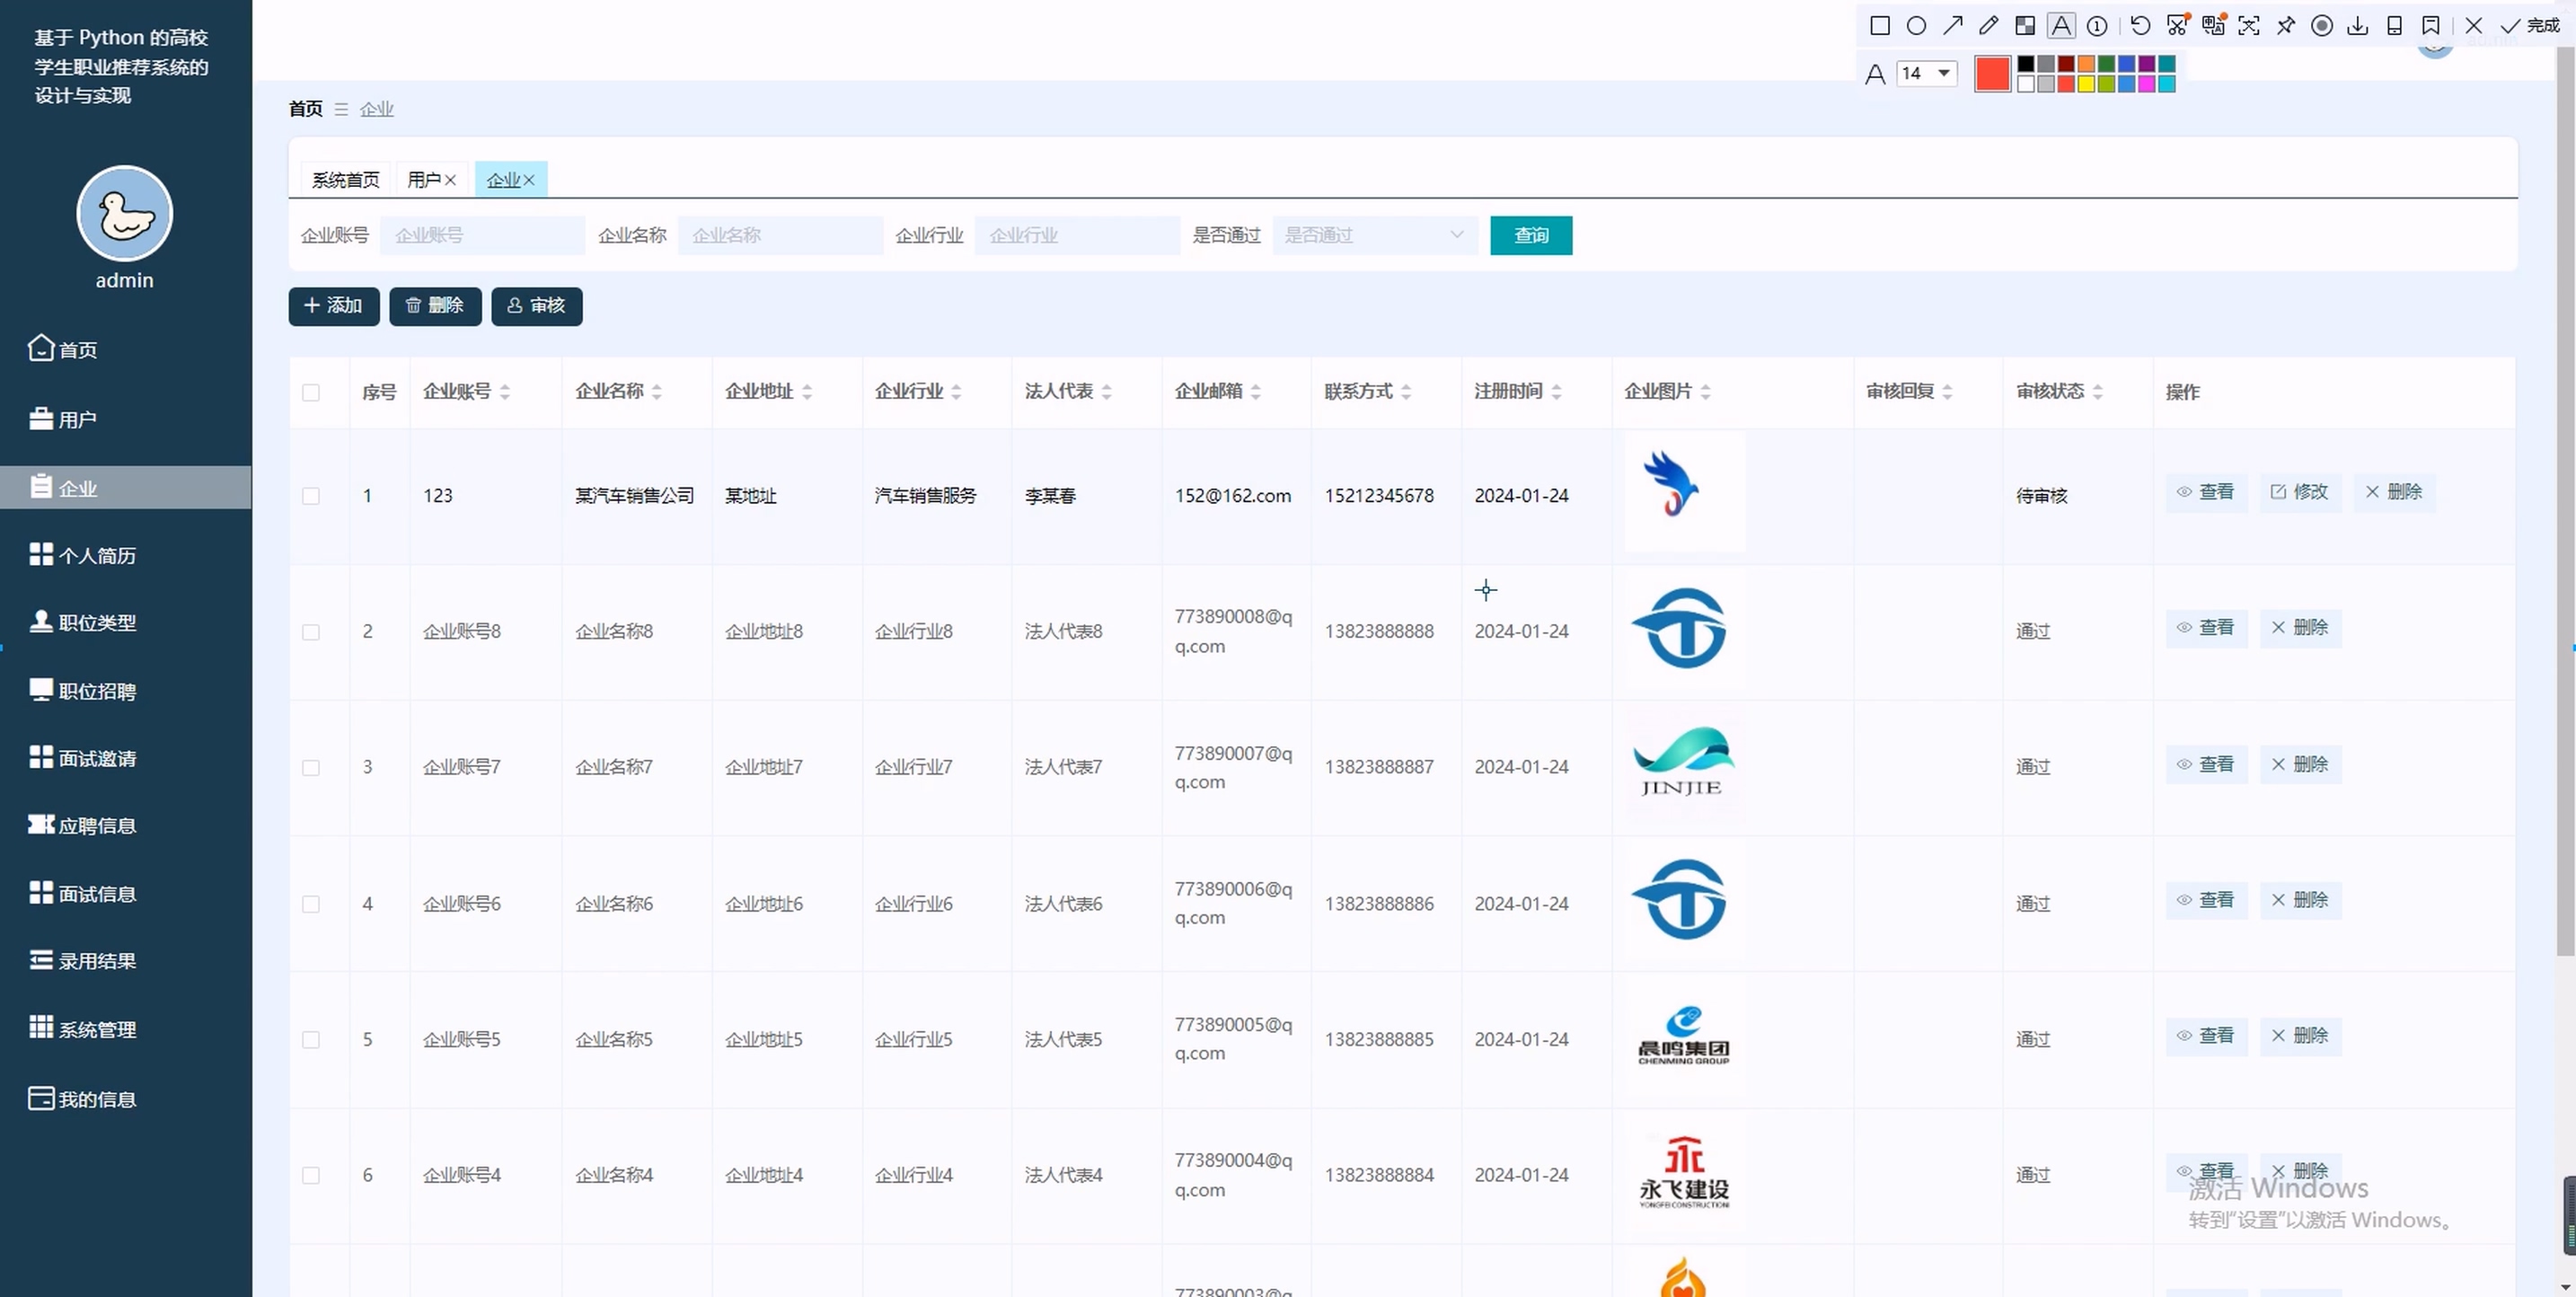Click the scissors long-screenshot icon
The image size is (2576, 1297).
2177,26
